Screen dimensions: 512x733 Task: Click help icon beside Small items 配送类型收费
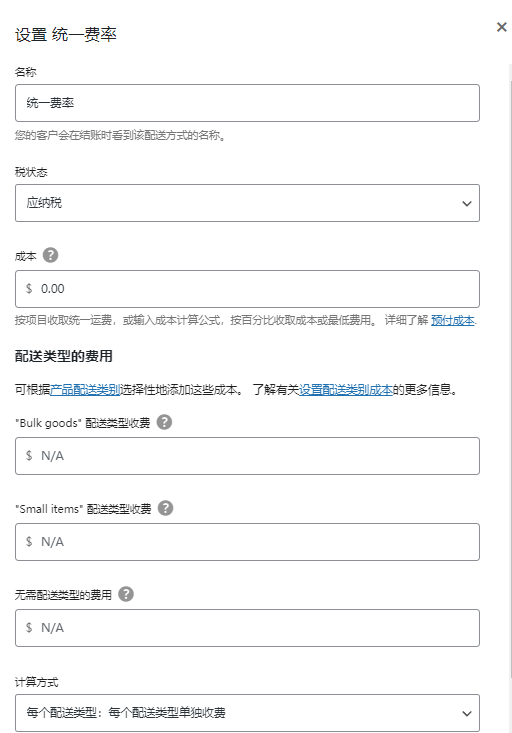pos(166,508)
